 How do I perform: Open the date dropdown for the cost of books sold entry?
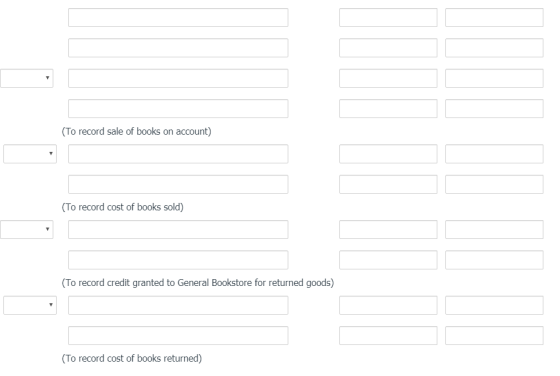(30, 154)
